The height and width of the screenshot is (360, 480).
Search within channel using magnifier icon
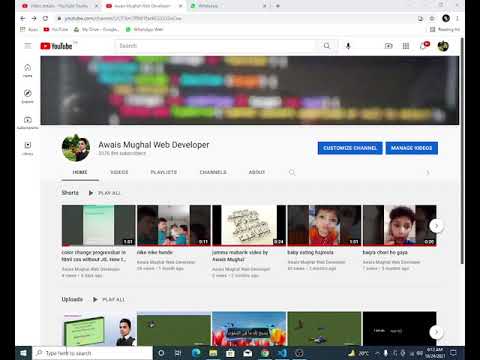point(292,172)
